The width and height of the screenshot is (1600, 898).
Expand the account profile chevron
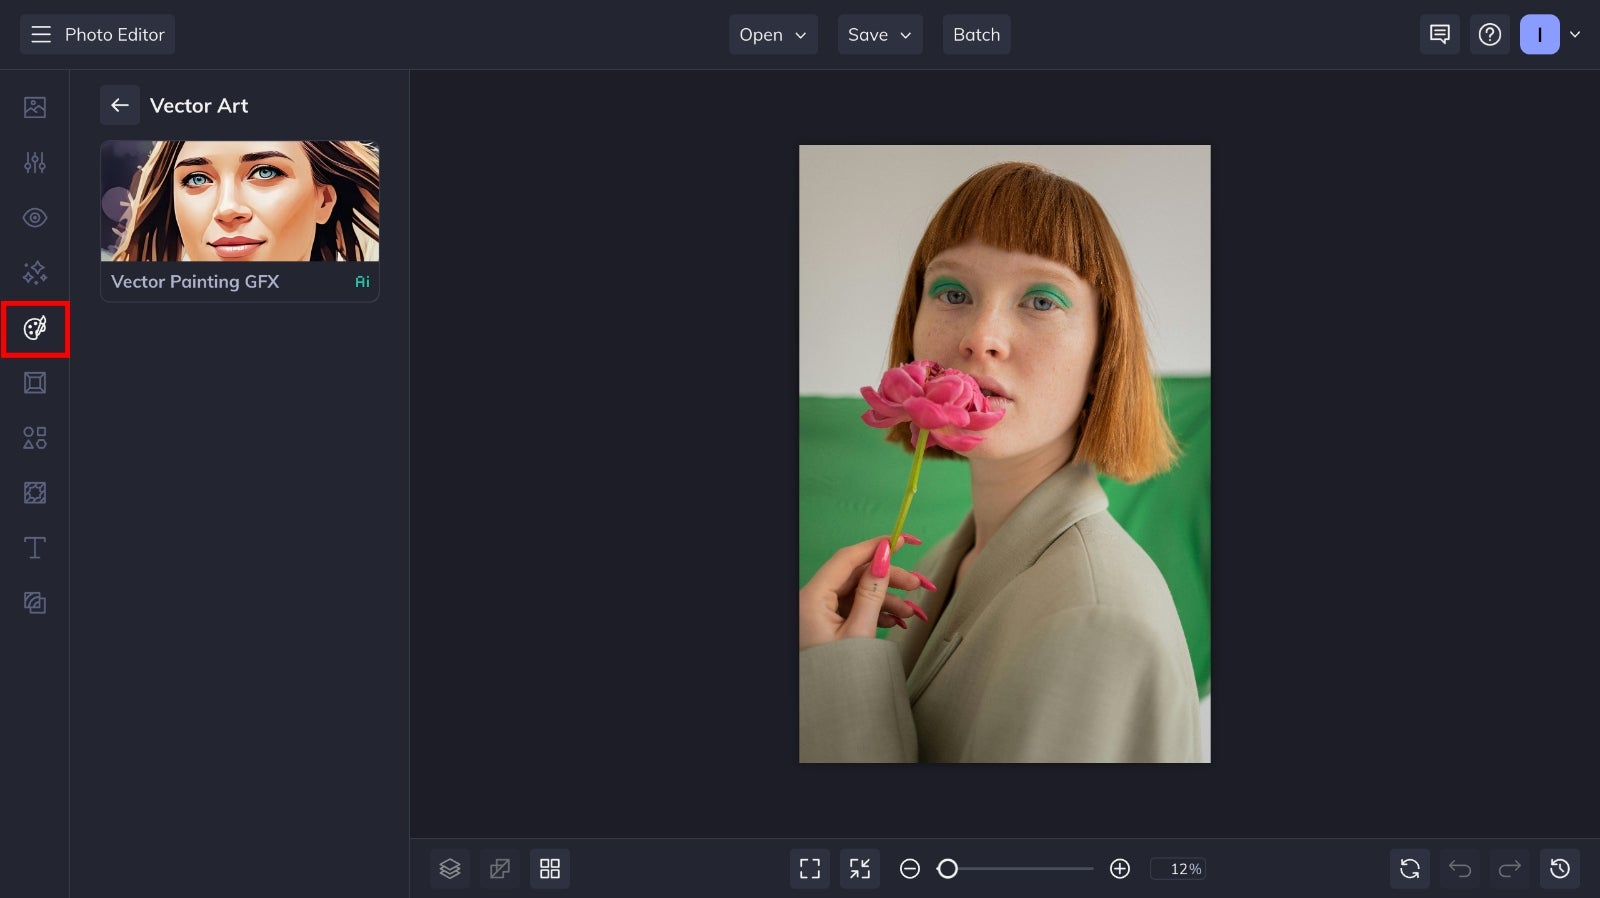tap(1575, 35)
